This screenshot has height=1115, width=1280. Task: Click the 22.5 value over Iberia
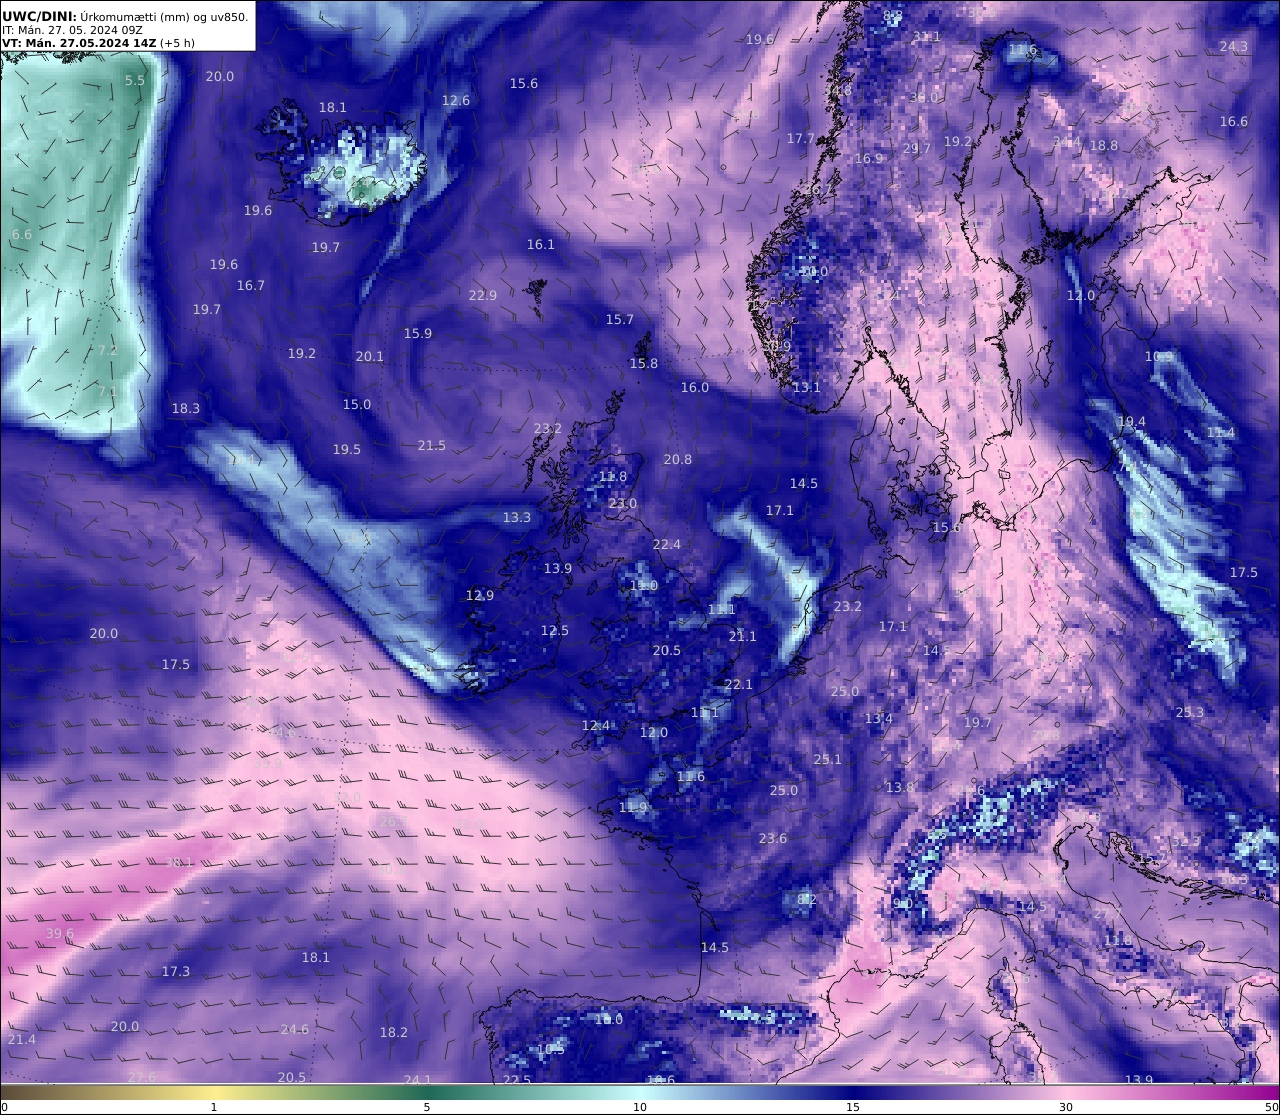coord(517,1079)
